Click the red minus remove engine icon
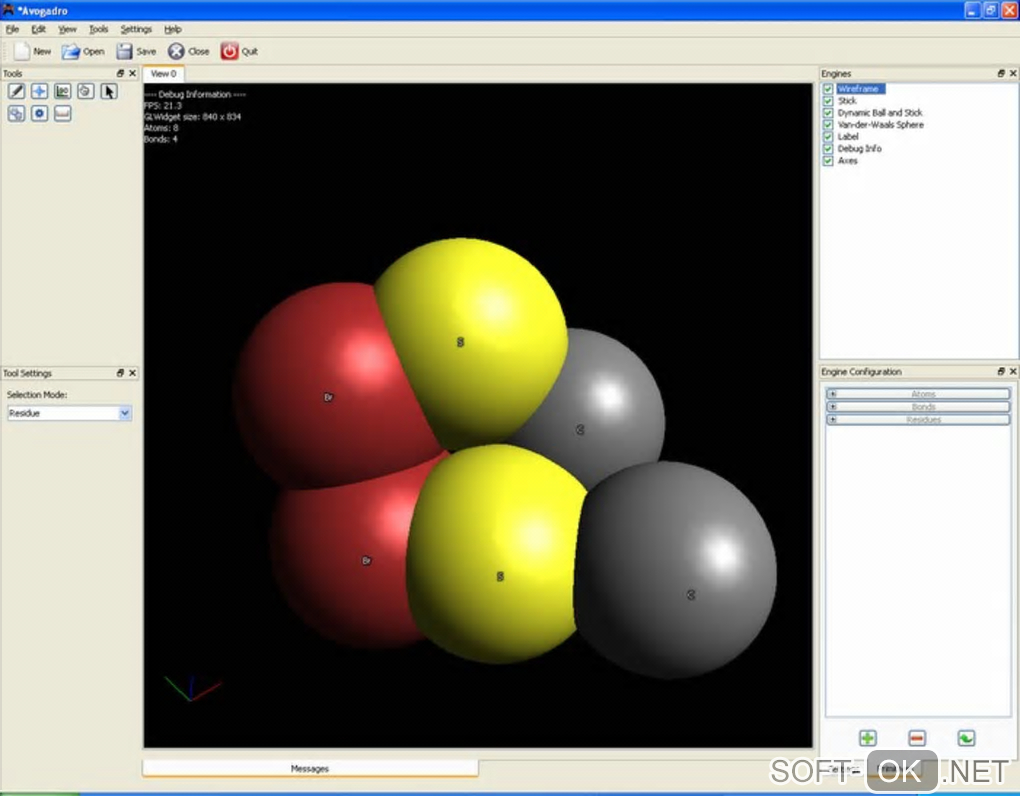Image resolution: width=1020 pixels, height=796 pixels. 917,738
